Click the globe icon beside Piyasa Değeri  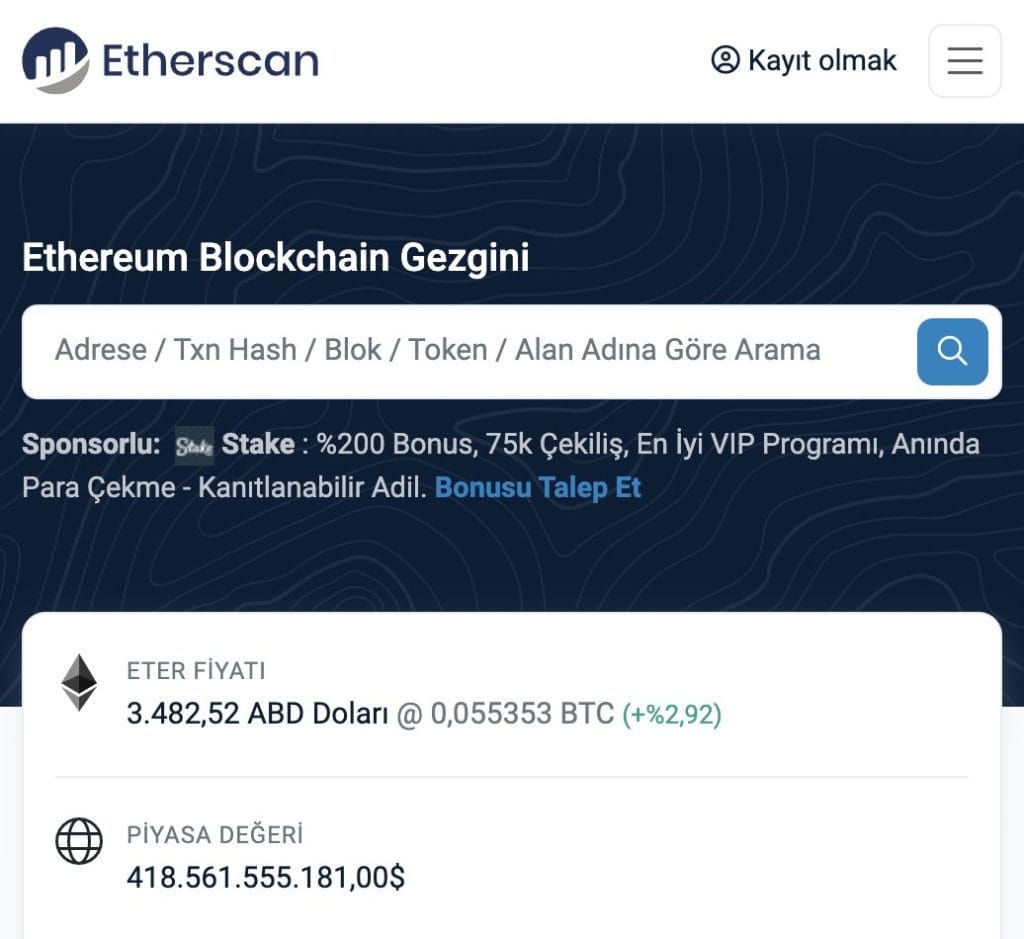78,842
